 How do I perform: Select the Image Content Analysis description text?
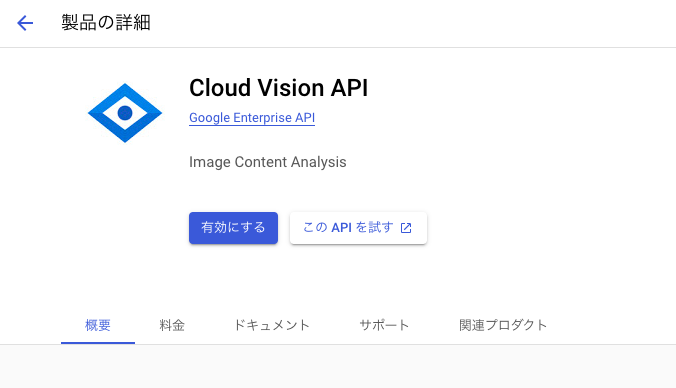[x=268, y=162]
